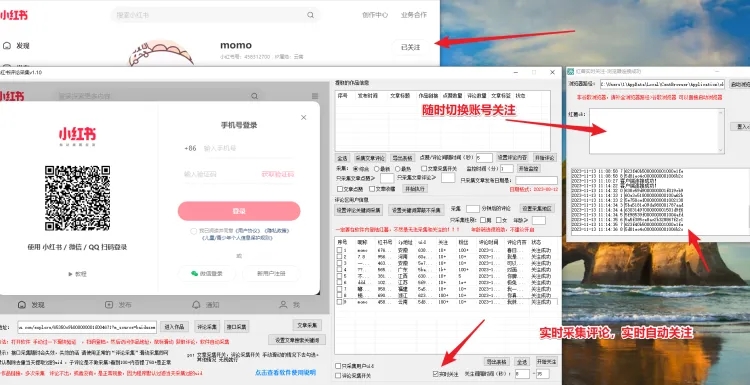Tick the checkbox for user row 1
The width and height of the screenshot is (750, 385).
(x=339, y=250)
